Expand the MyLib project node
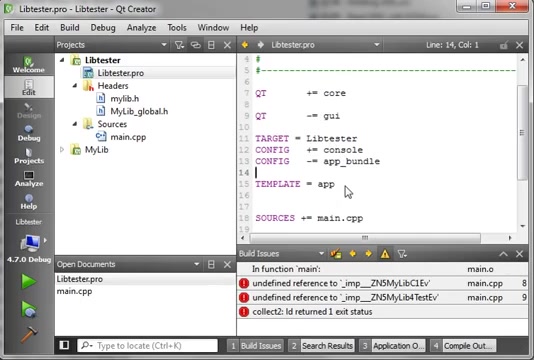Viewport: 534px width, 360px height. (62, 150)
